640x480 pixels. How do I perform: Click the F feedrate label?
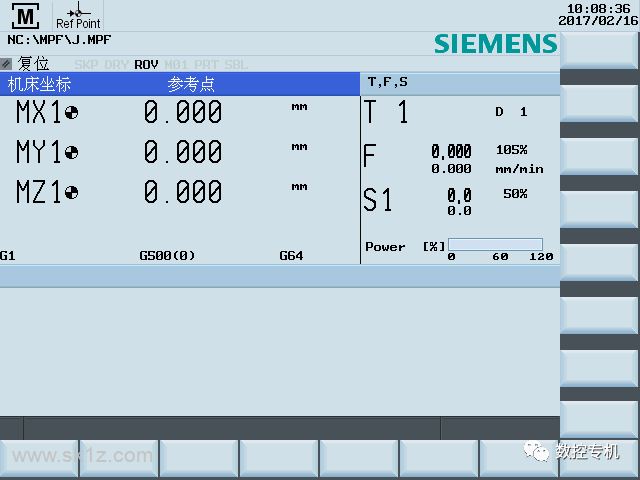(369, 156)
